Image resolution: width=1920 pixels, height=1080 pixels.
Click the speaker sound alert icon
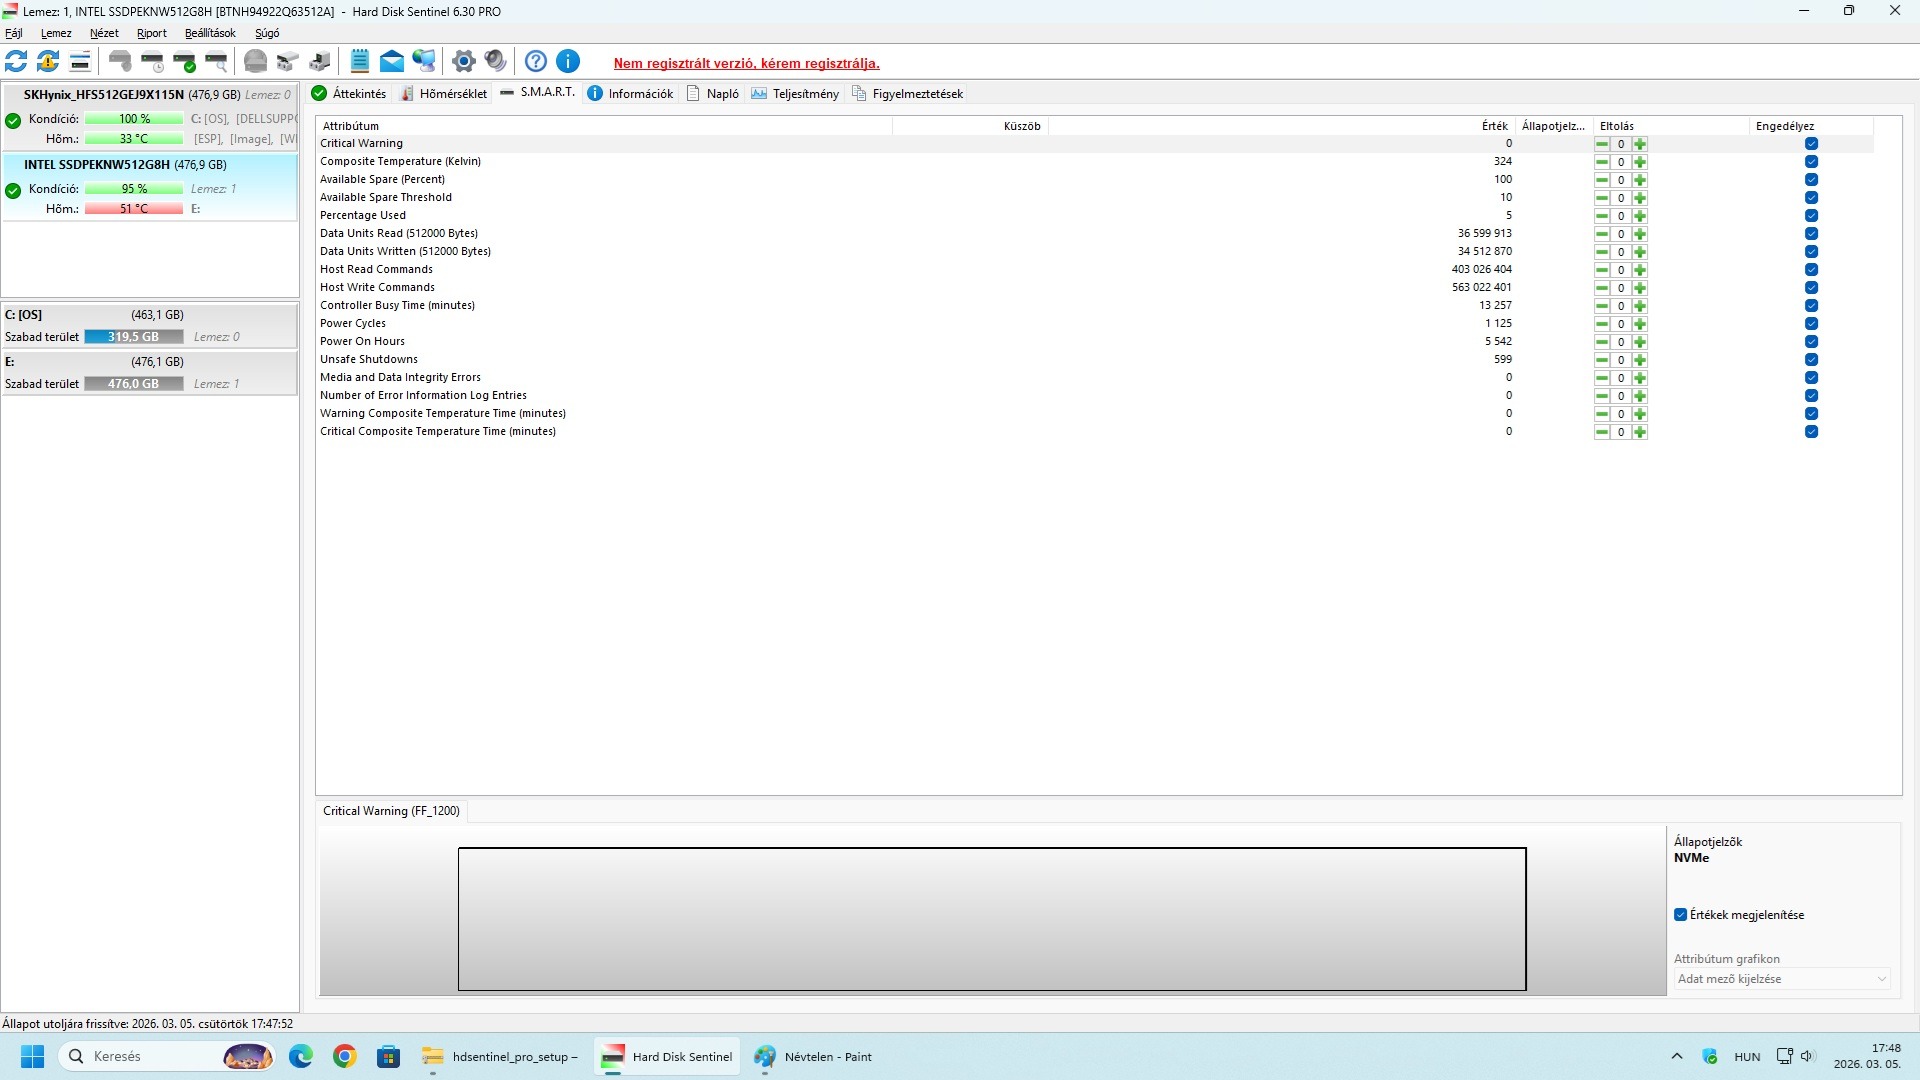[x=495, y=62]
